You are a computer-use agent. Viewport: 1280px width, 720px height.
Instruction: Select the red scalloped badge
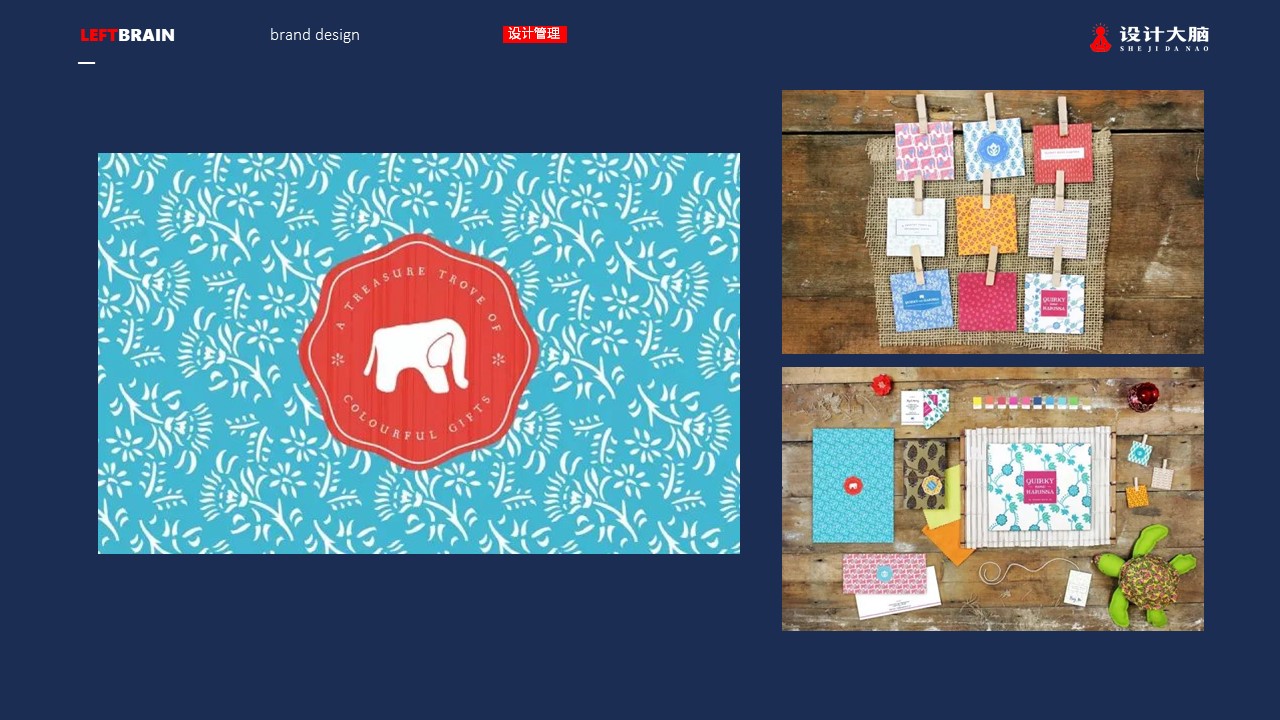pos(418,352)
